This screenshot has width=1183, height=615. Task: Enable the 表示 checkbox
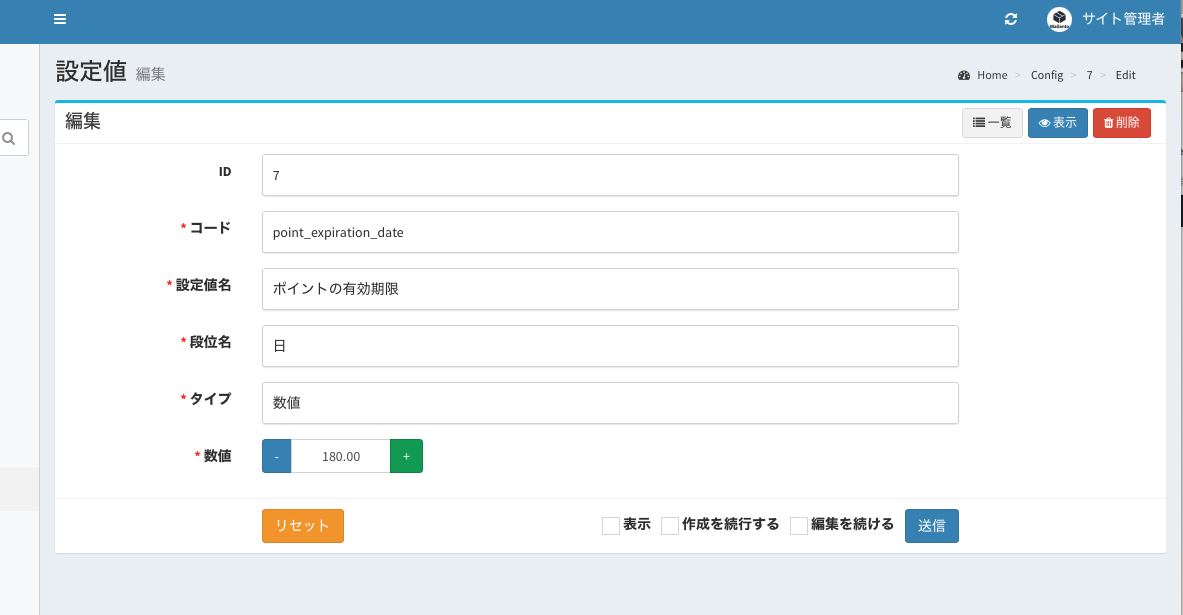611,526
